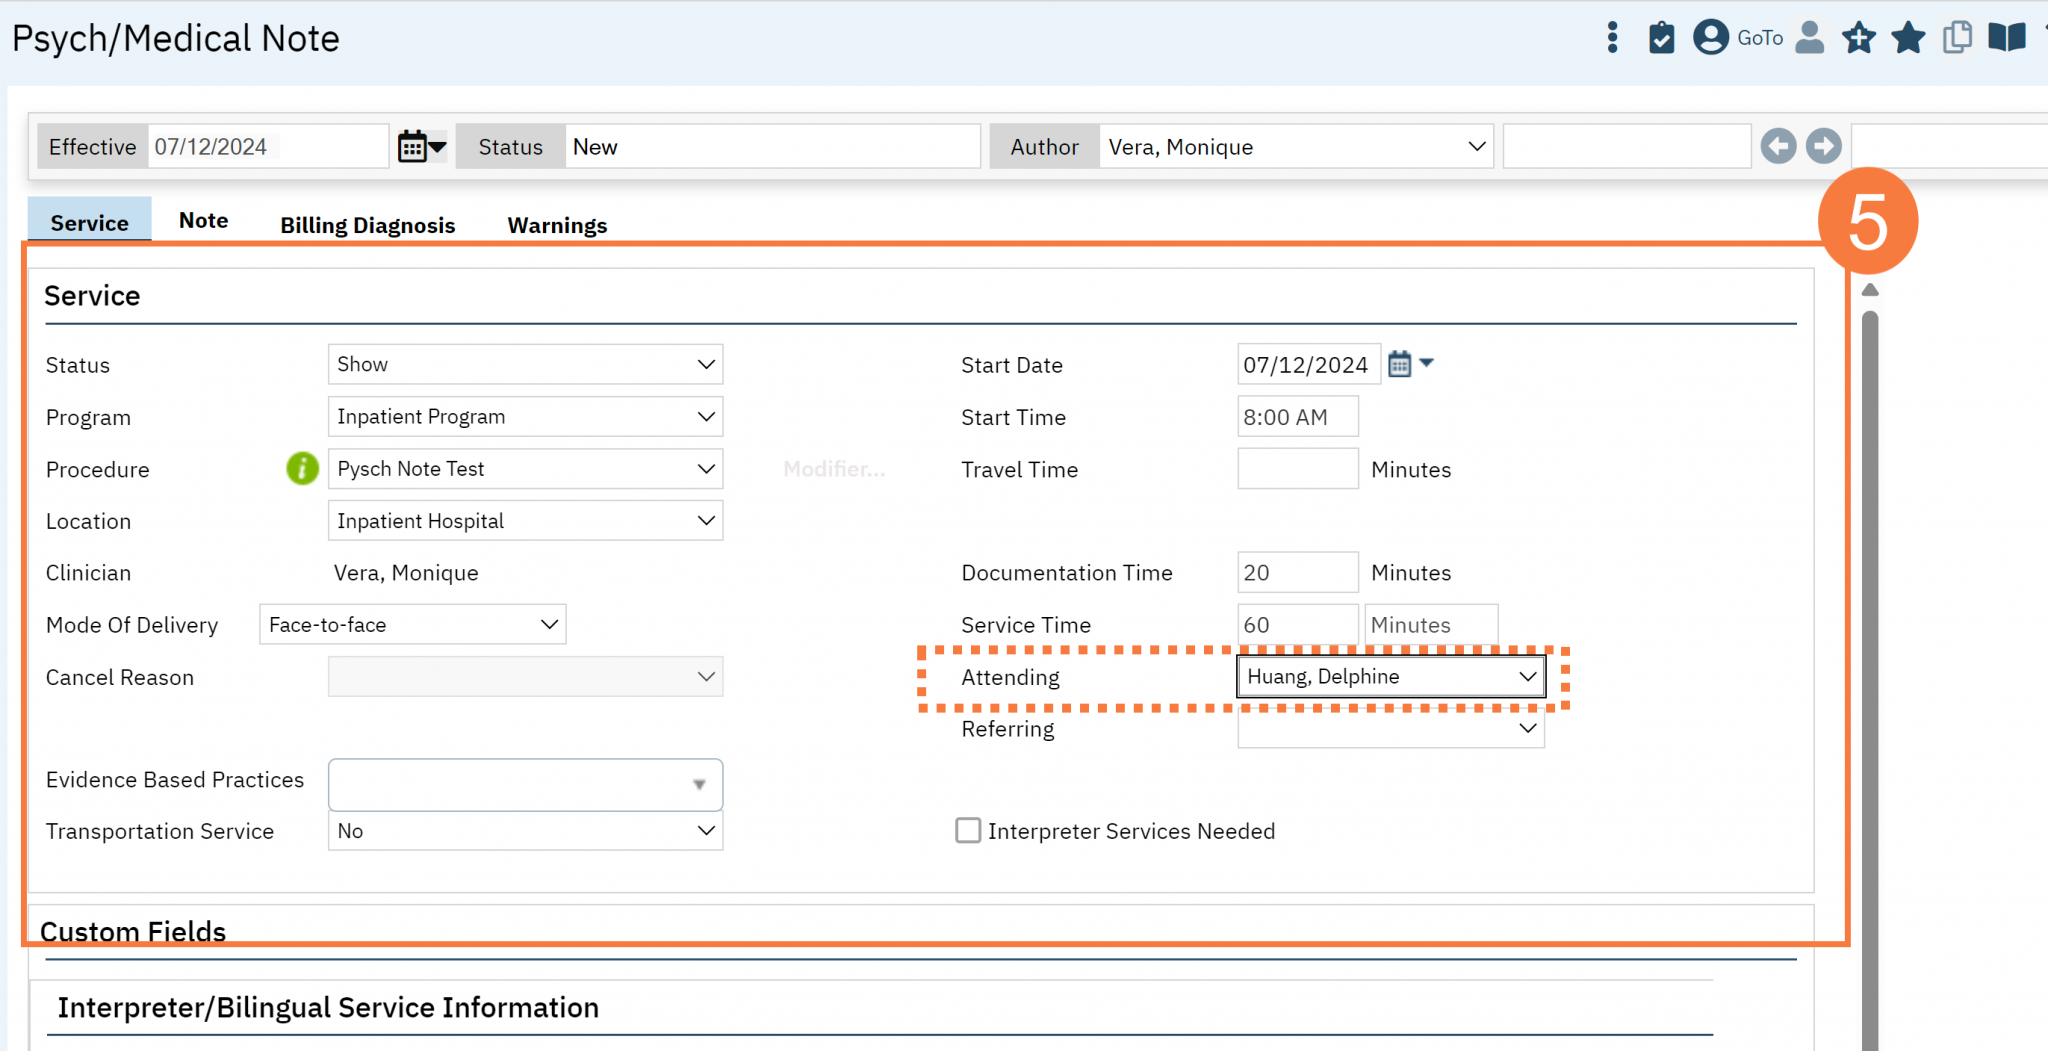Switch to the Billing Diagnosis tab
This screenshot has width=2048, height=1051.
pos(367,224)
